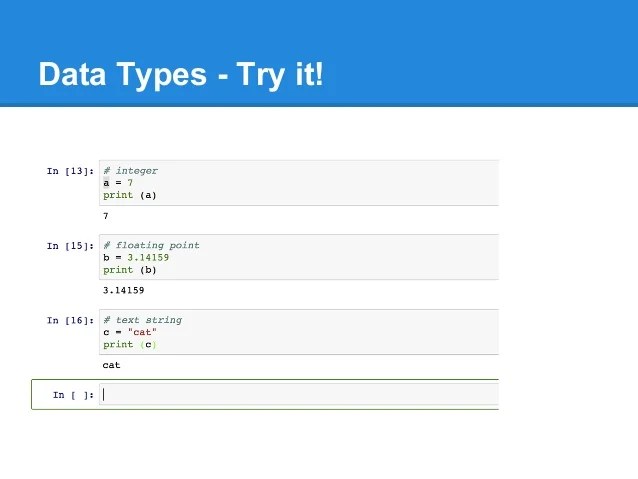Click the "b = 3.14159" assignment line

tap(135, 257)
